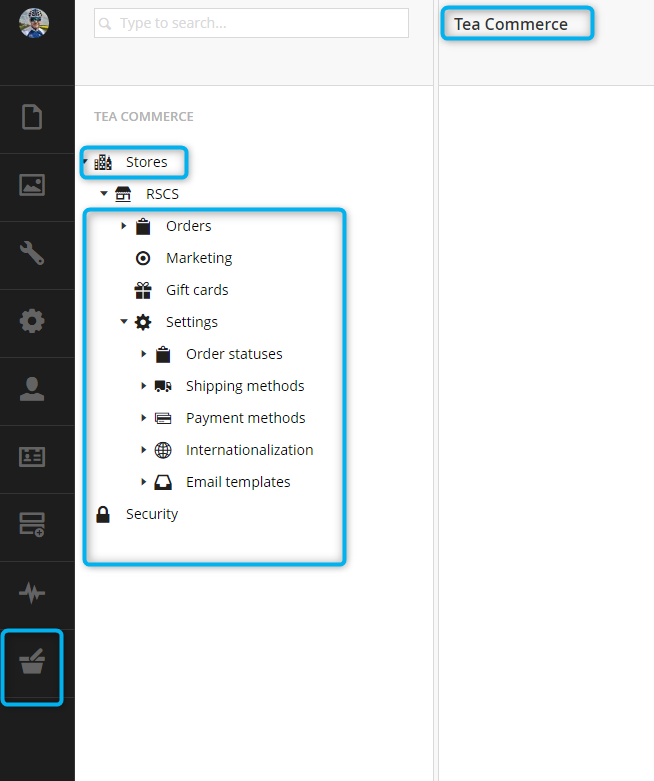Open the Developer section gear icon in sidebar
654x781 pixels.
point(32,321)
